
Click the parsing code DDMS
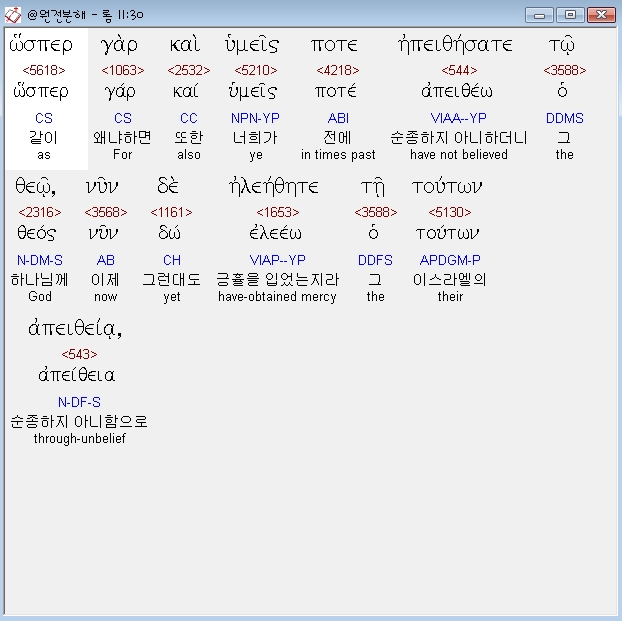564,118
